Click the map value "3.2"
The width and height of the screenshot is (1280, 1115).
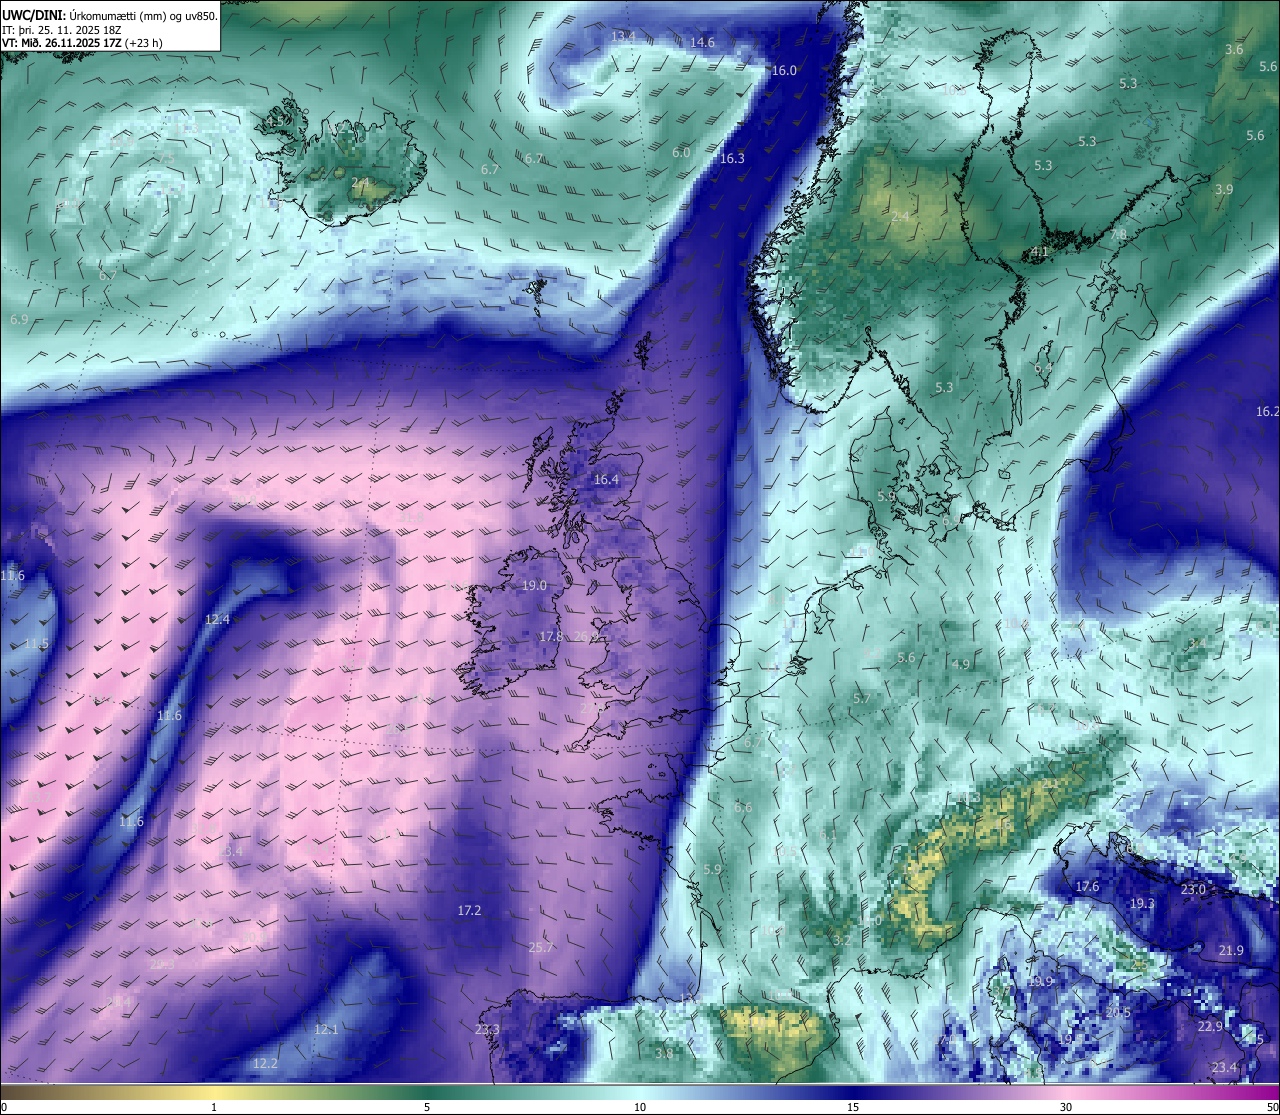[x=842, y=941]
